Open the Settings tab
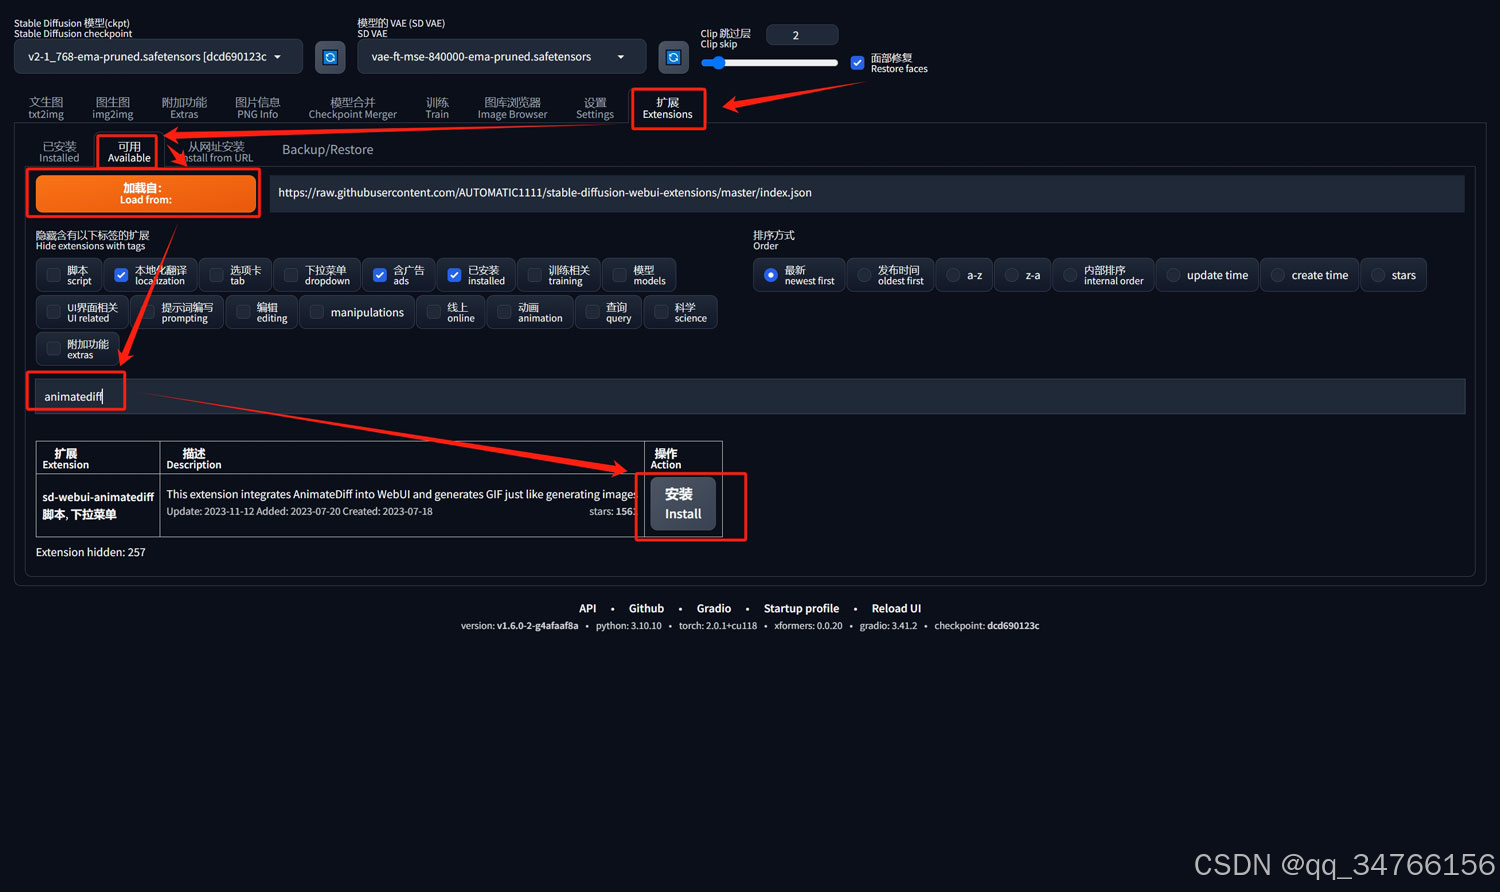Screen dimensions: 1500x892 coord(595,108)
